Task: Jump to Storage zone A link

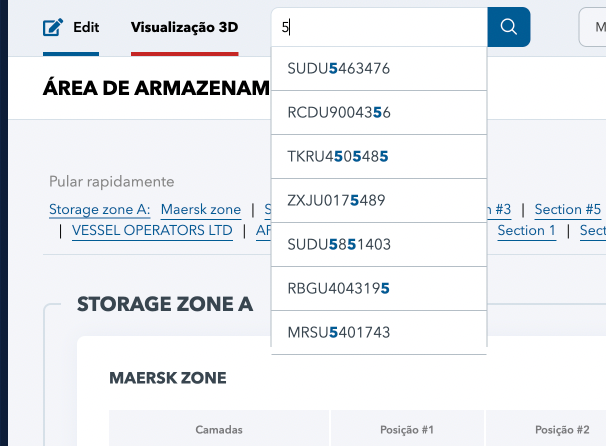Action: 100,209
